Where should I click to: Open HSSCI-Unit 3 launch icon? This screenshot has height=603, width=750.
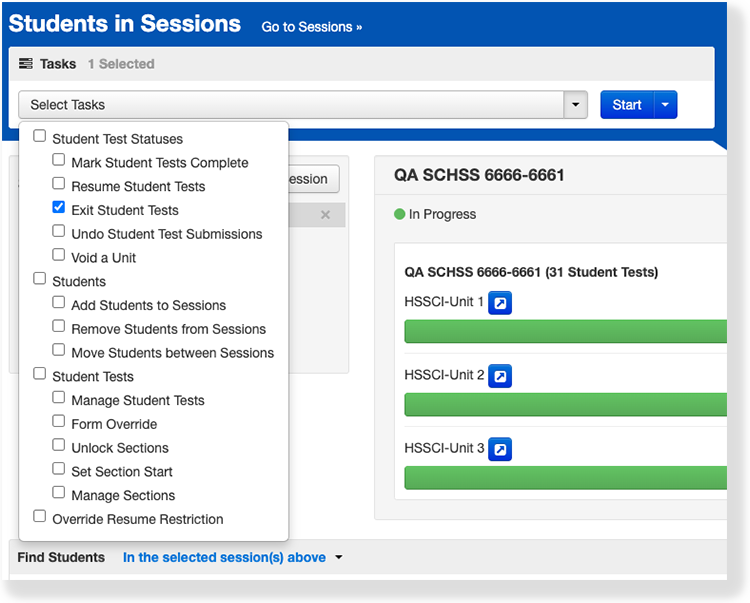[500, 449]
